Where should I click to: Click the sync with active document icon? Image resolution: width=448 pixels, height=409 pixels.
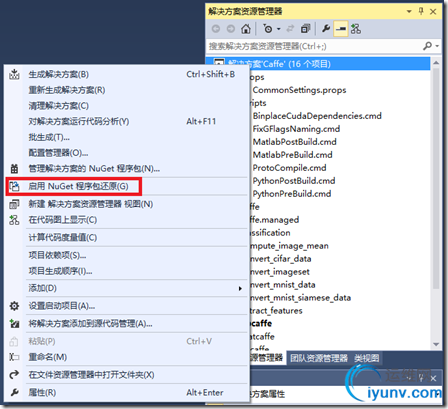point(290,29)
